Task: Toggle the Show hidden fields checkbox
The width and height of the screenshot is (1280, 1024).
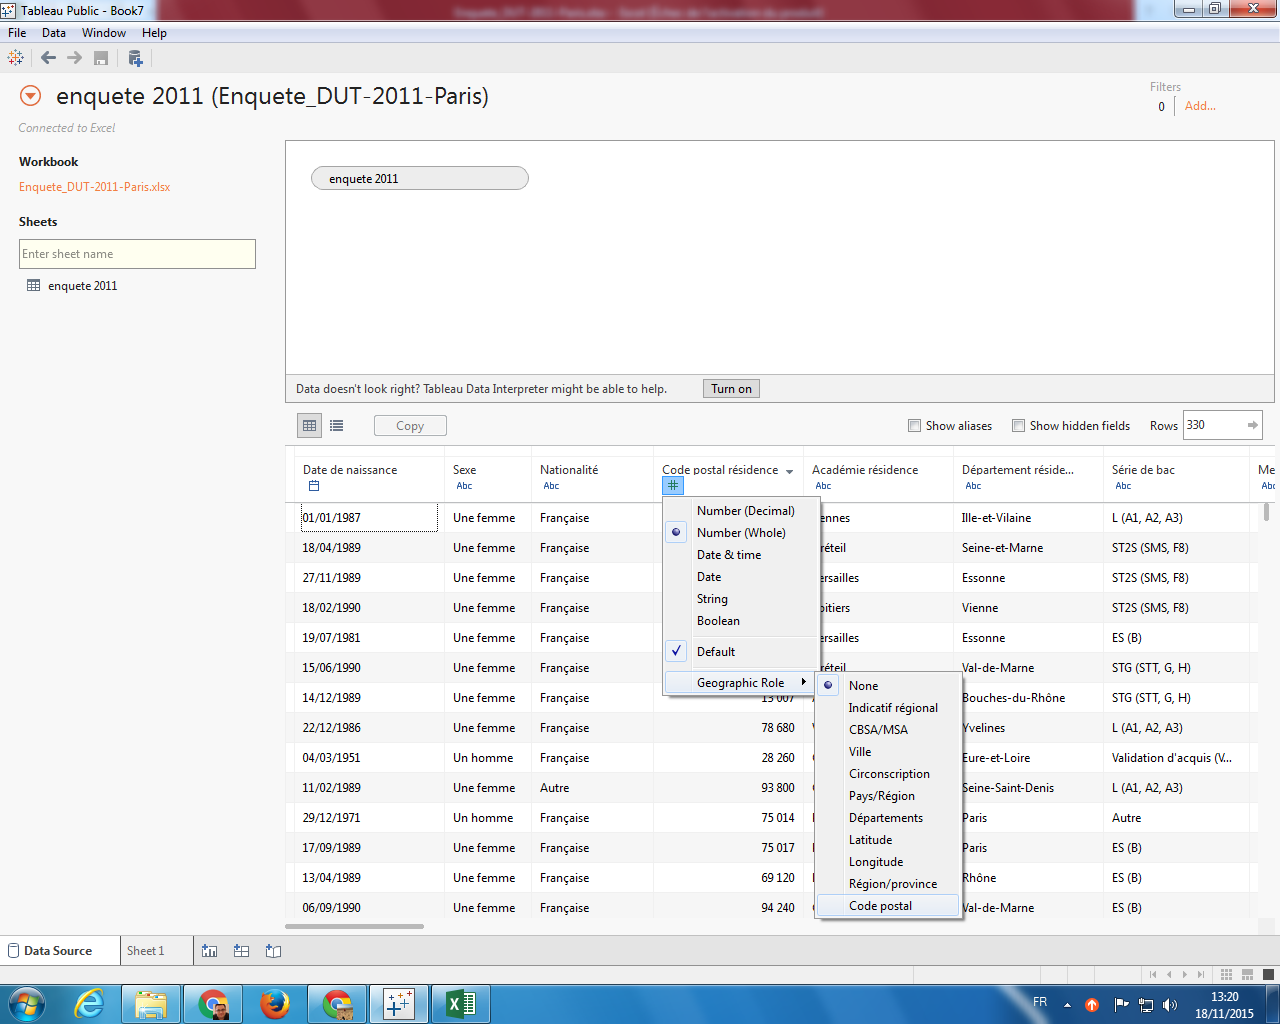Action: tap(1018, 426)
